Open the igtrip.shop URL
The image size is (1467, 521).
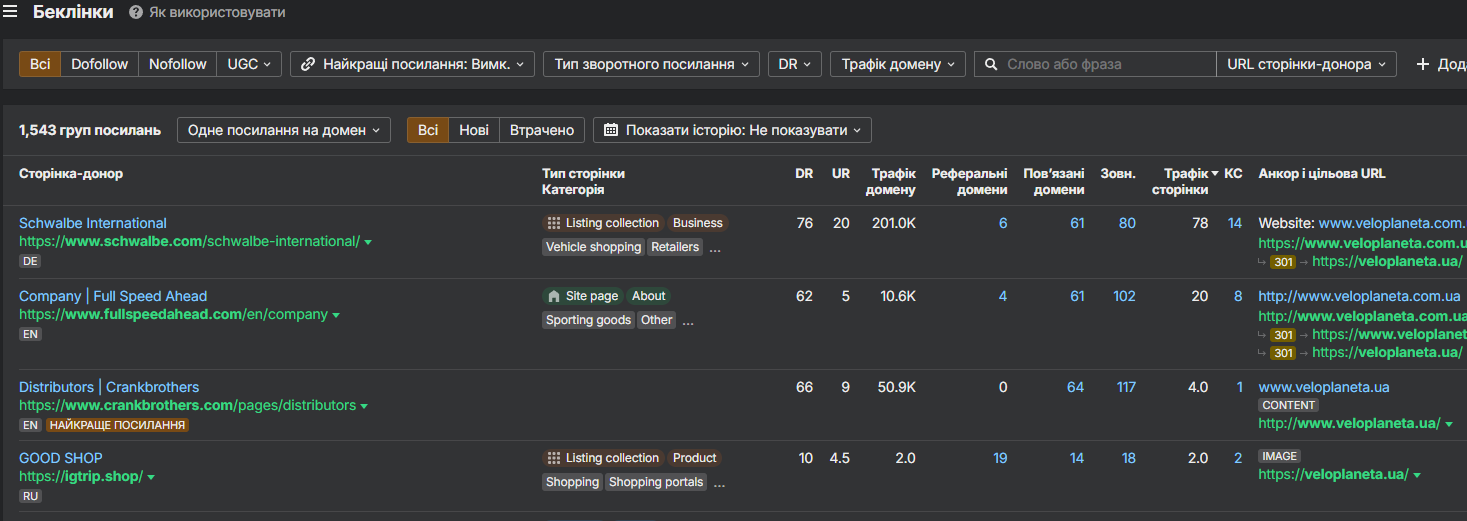coord(81,476)
